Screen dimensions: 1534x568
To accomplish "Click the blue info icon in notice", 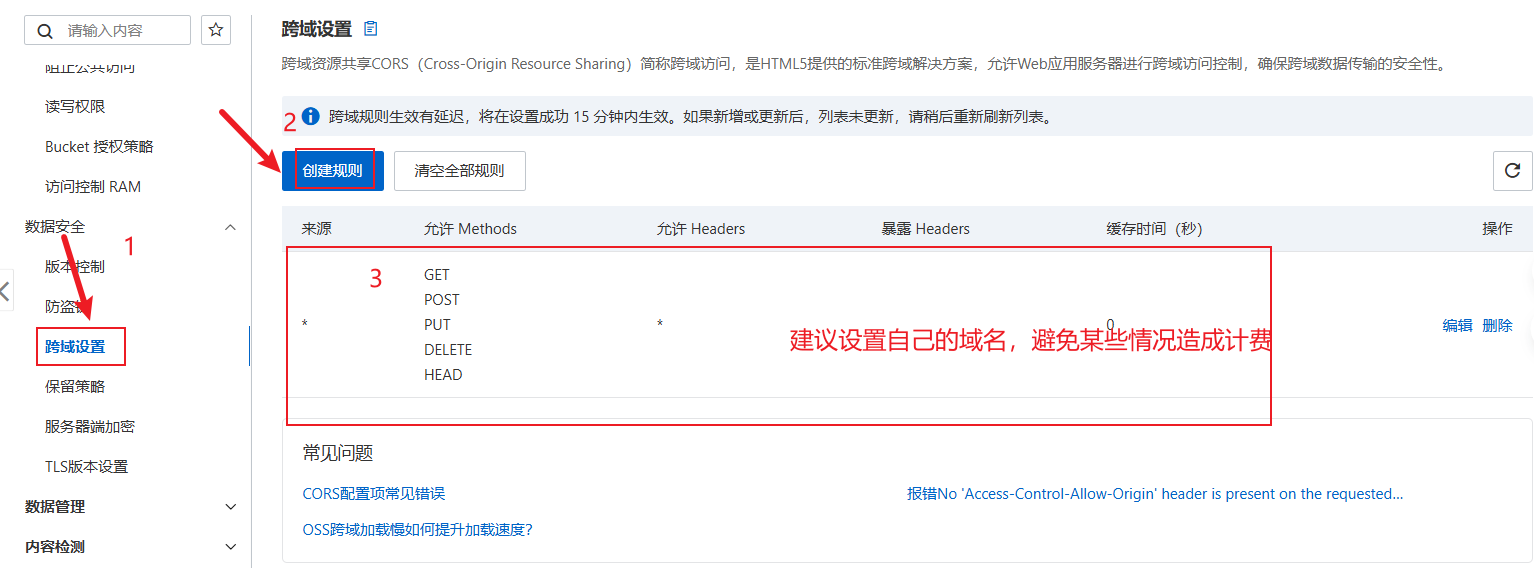I will coord(310,117).
